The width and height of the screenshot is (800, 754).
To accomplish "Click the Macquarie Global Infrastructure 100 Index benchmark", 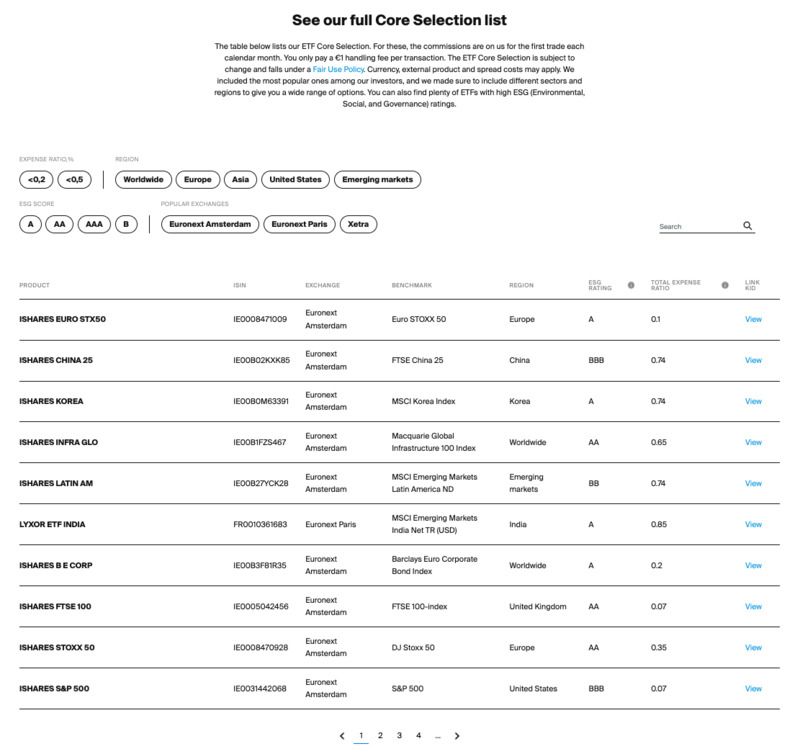I will (434, 442).
